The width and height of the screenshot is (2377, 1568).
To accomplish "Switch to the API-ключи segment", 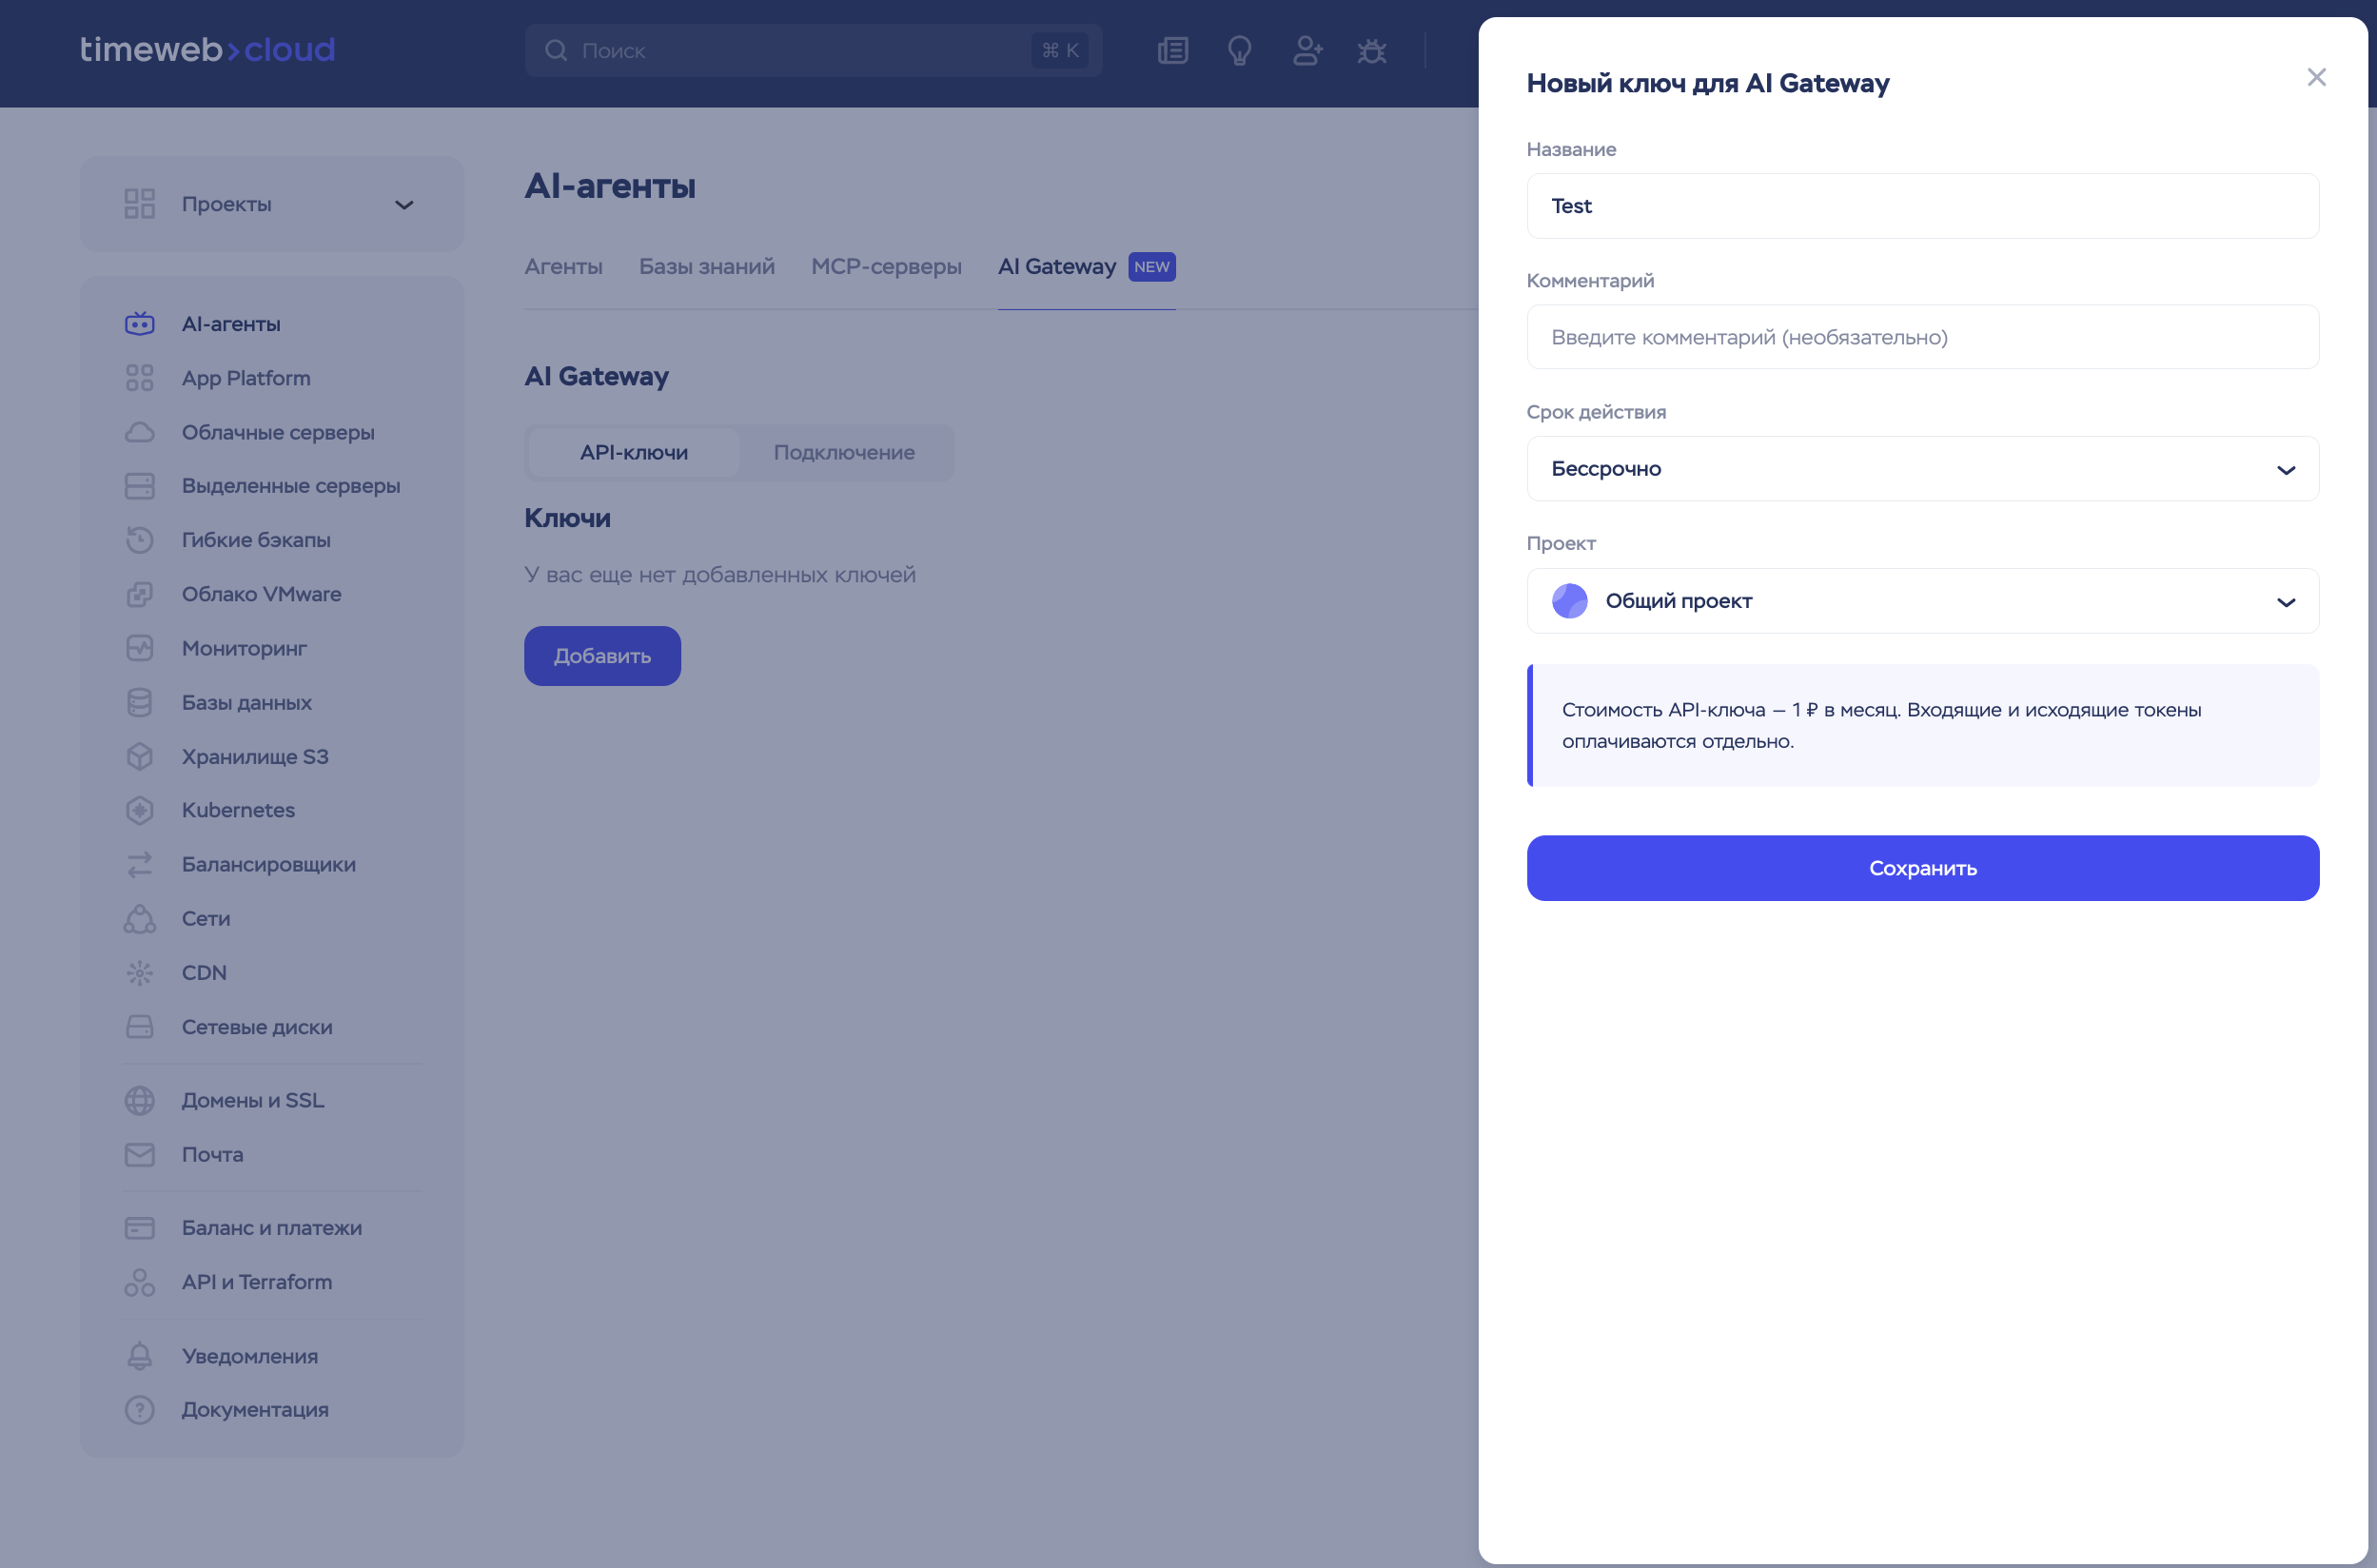I will coord(634,452).
